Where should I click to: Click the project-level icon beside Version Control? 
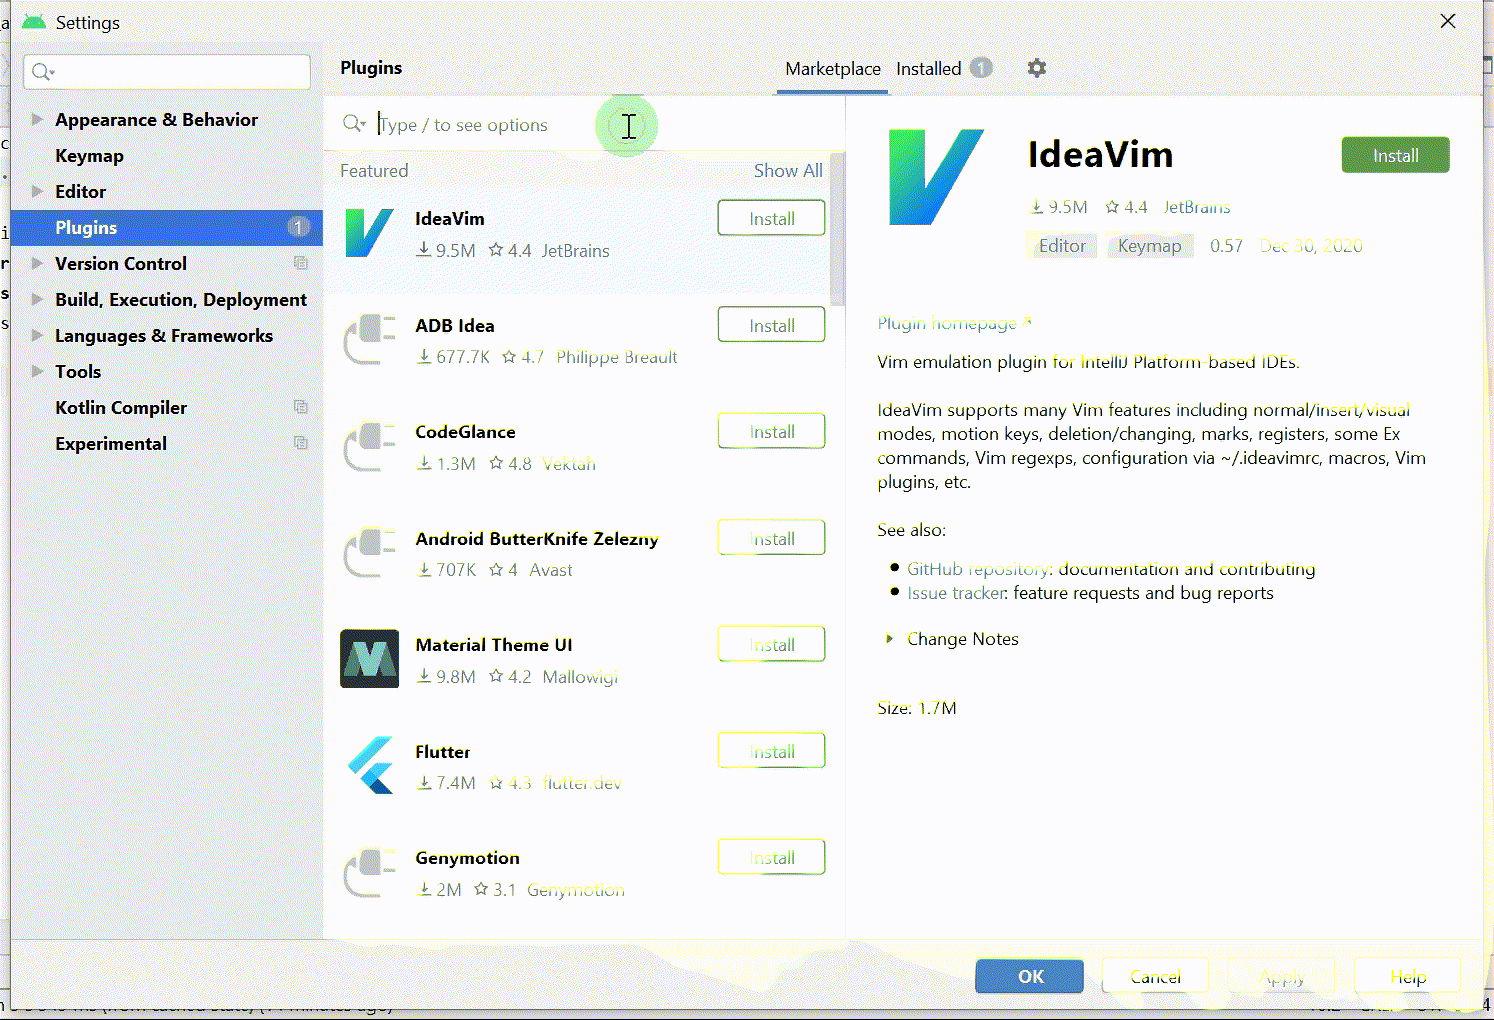[x=301, y=263]
